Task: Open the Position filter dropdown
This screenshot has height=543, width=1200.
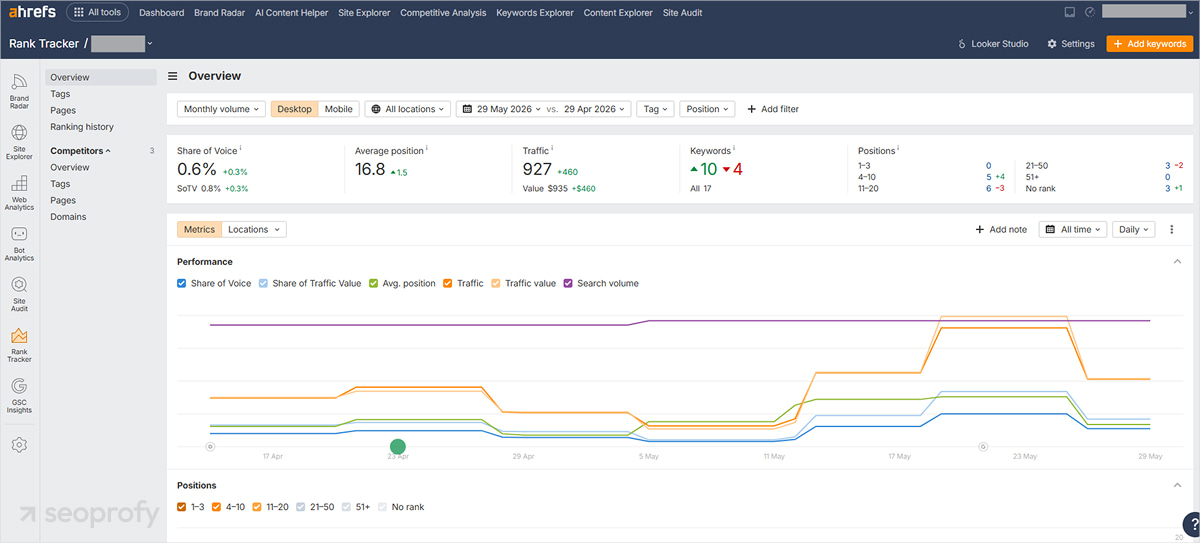Action: [x=707, y=109]
